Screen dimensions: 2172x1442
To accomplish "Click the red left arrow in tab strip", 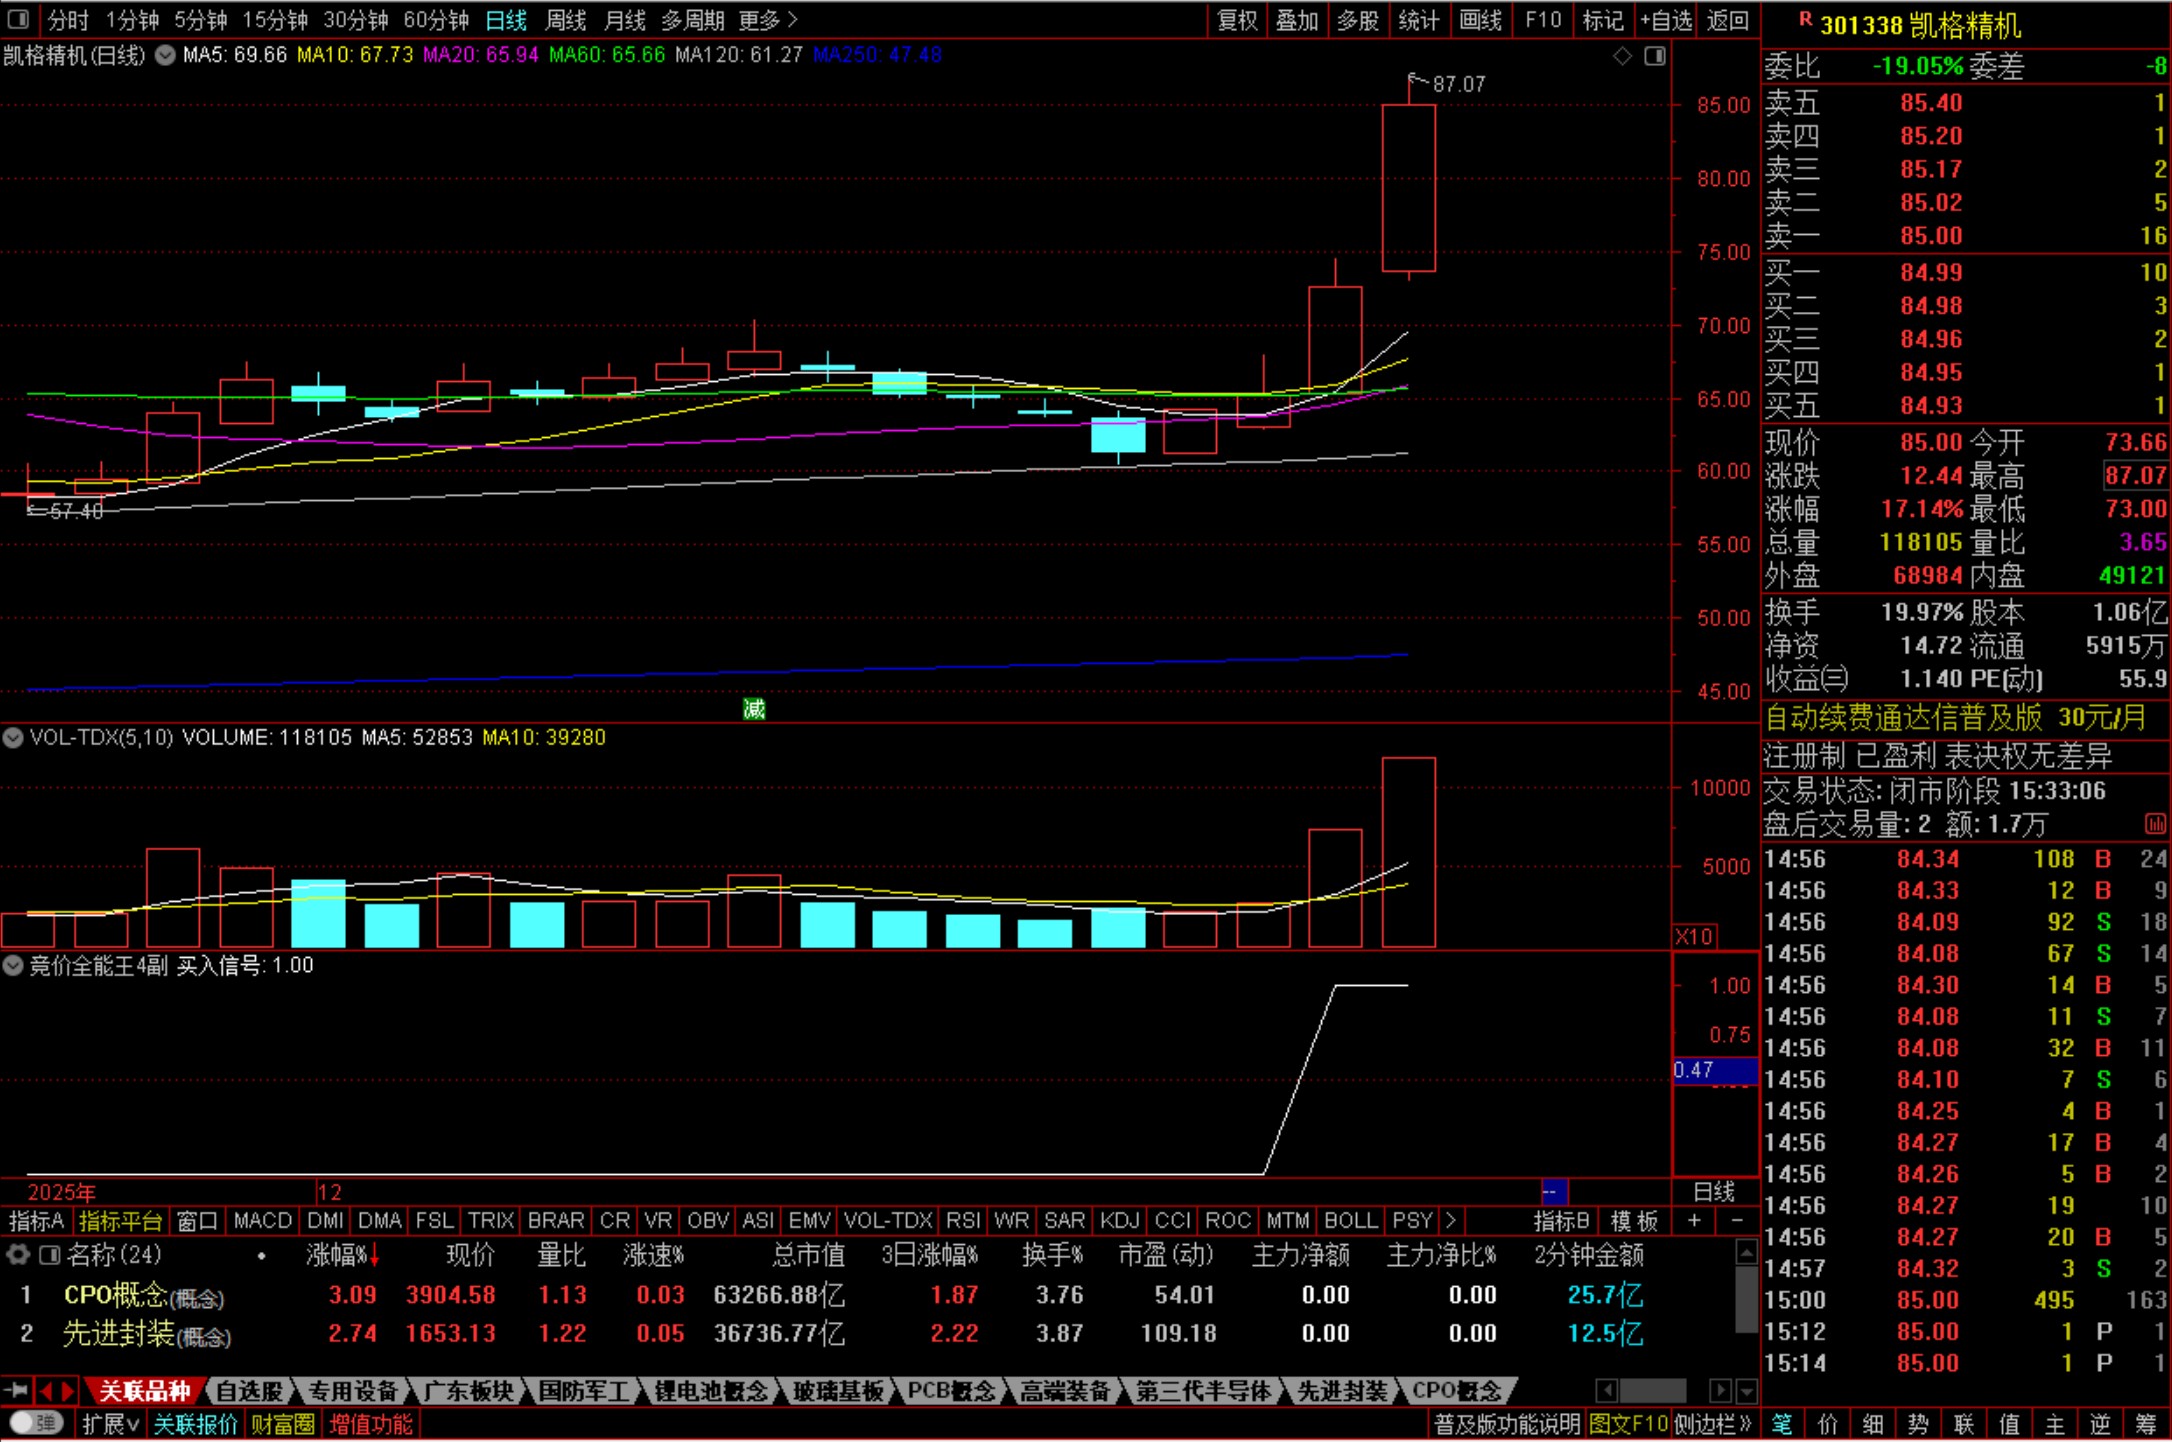I will tap(45, 1390).
